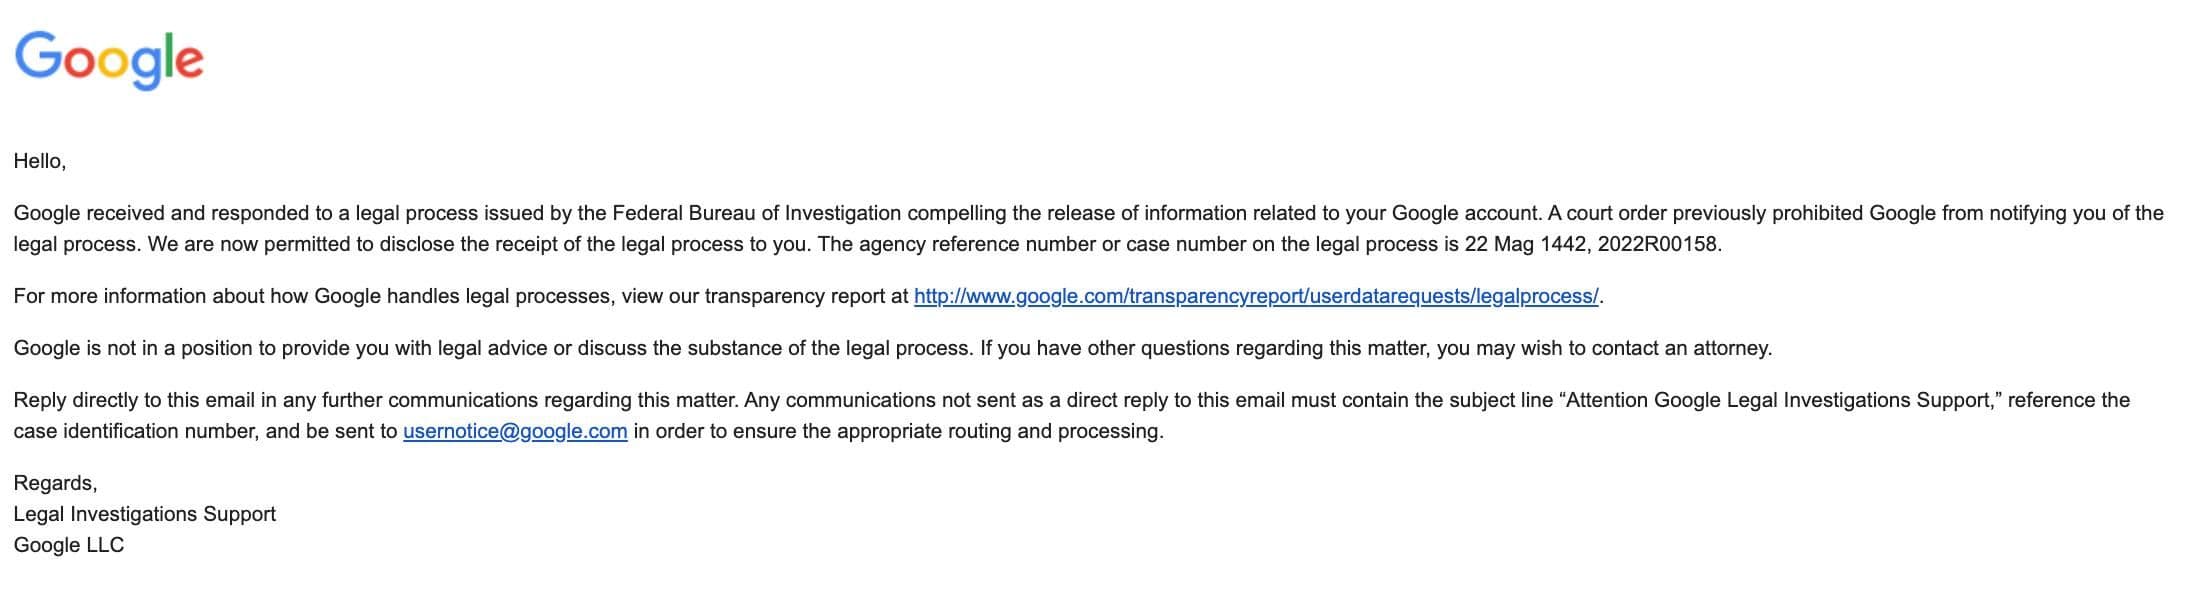Click the case number 2022R00158 text
Screen dimensions: 2204x594
(1658, 244)
